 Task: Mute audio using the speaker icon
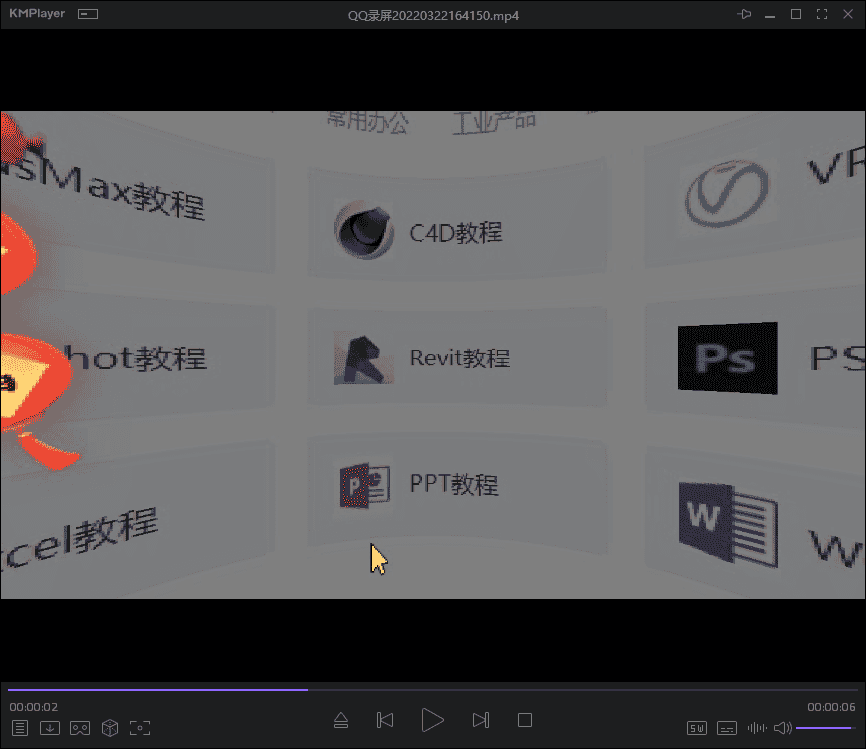click(x=782, y=727)
